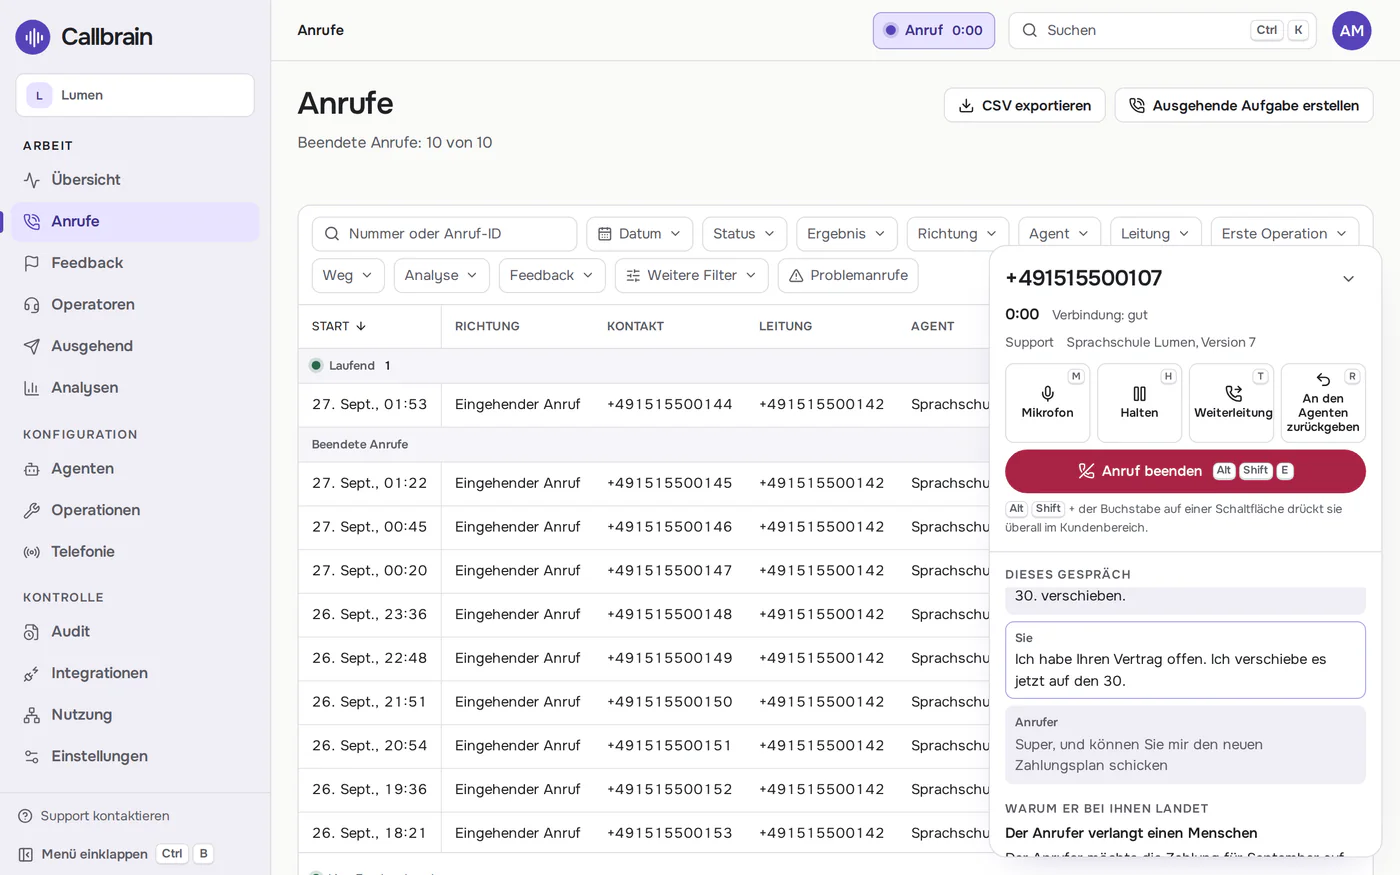Open Übersicht in the sidebar

pos(135,180)
